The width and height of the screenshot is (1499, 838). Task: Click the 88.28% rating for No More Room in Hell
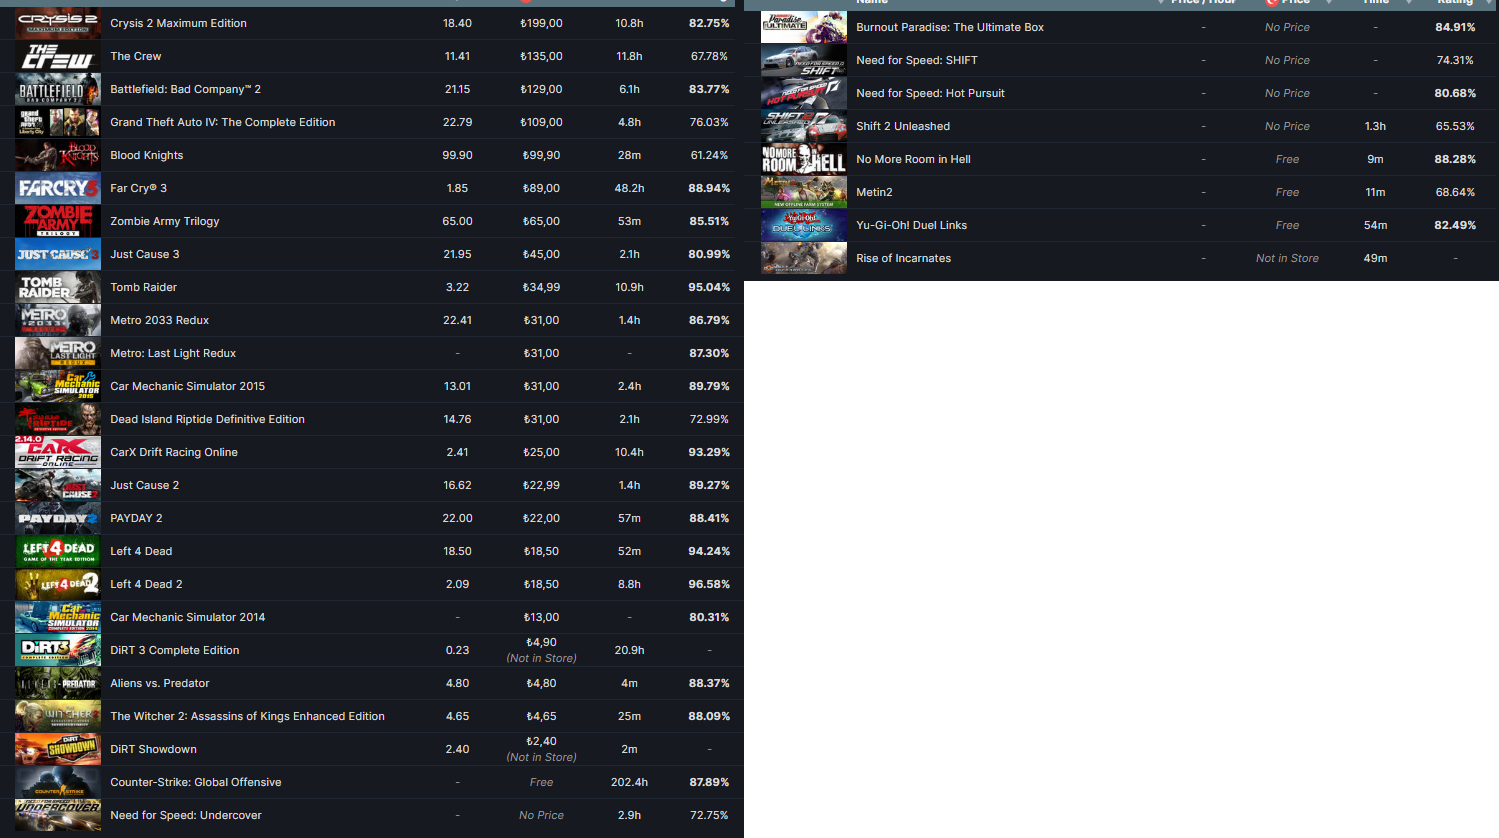pos(1455,159)
